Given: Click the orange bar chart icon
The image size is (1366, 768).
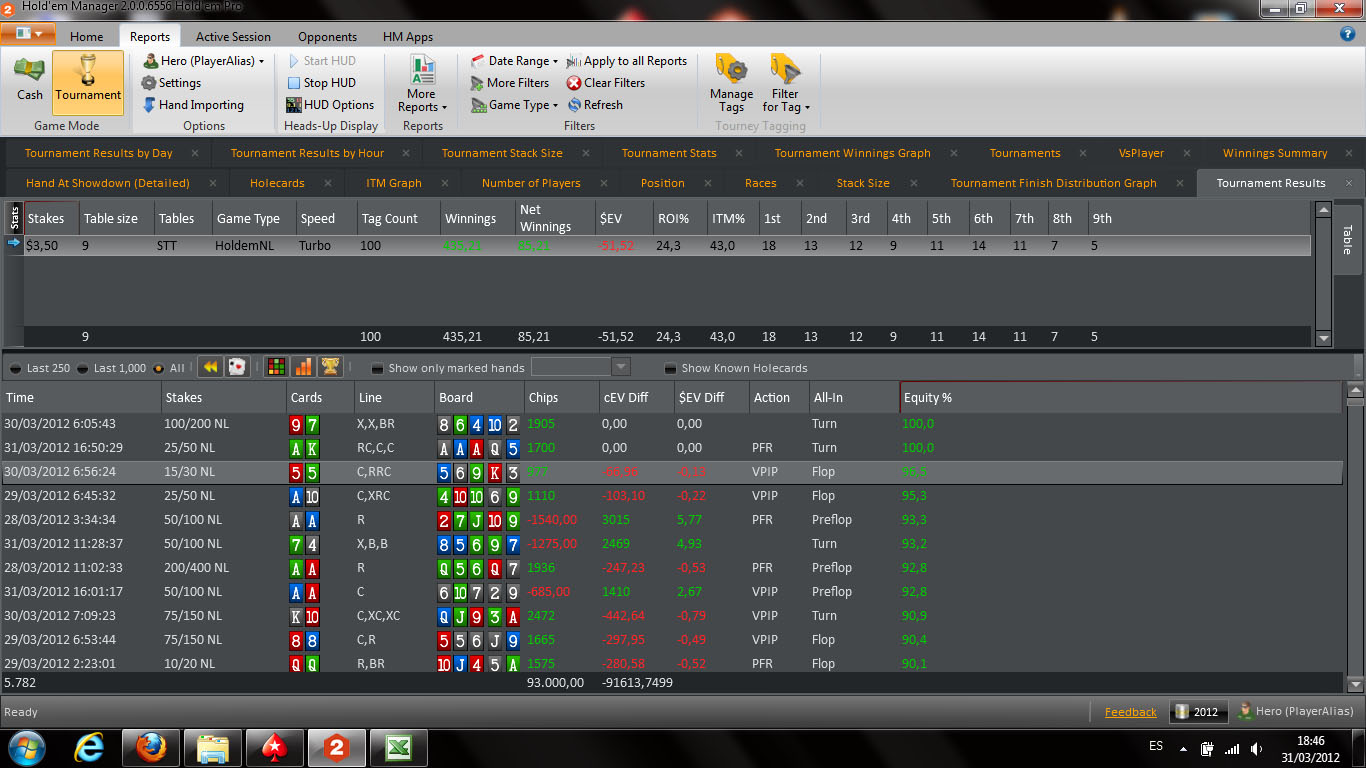Looking at the screenshot, I should tap(303, 367).
